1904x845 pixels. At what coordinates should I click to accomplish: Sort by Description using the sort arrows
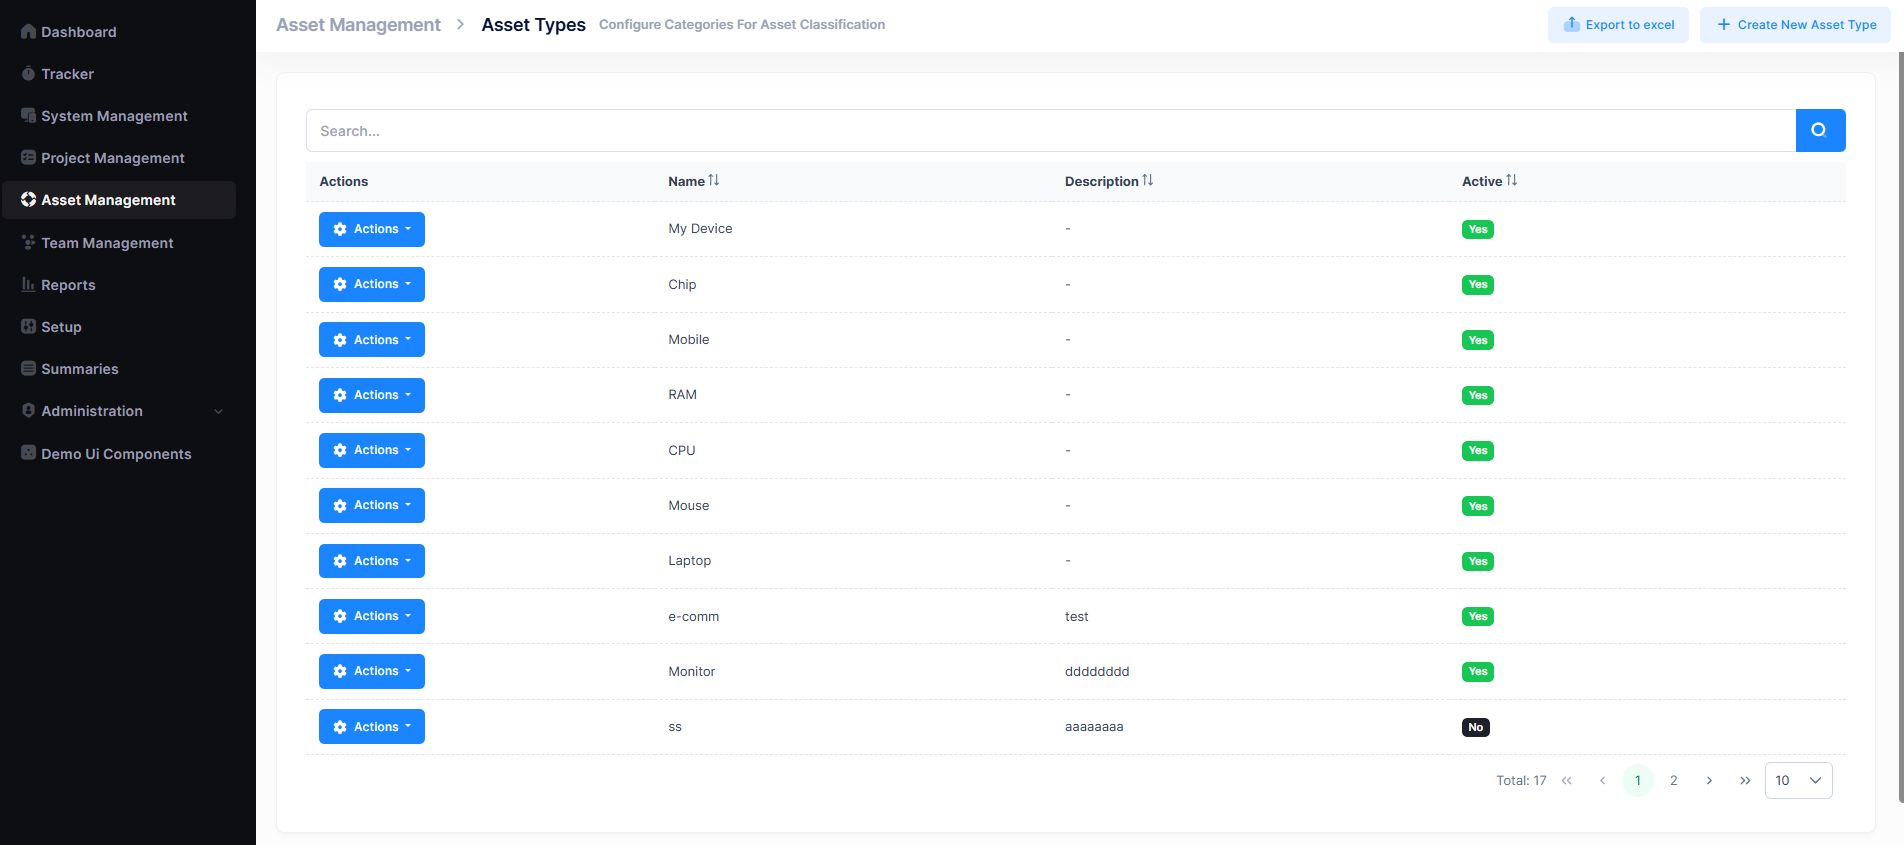(1148, 180)
